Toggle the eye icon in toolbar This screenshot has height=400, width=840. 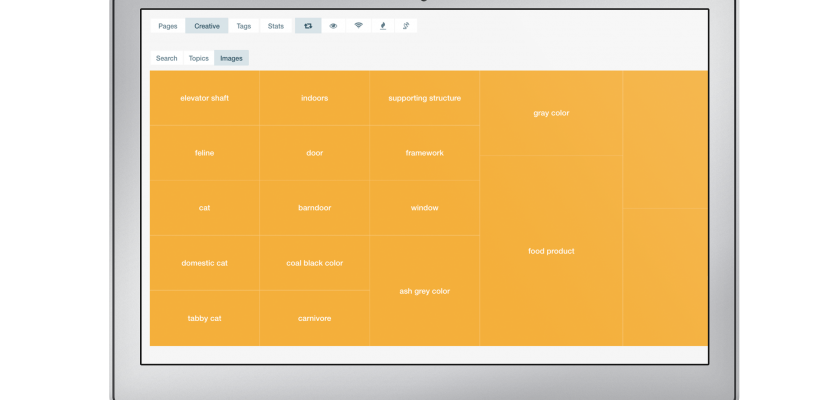click(x=333, y=26)
